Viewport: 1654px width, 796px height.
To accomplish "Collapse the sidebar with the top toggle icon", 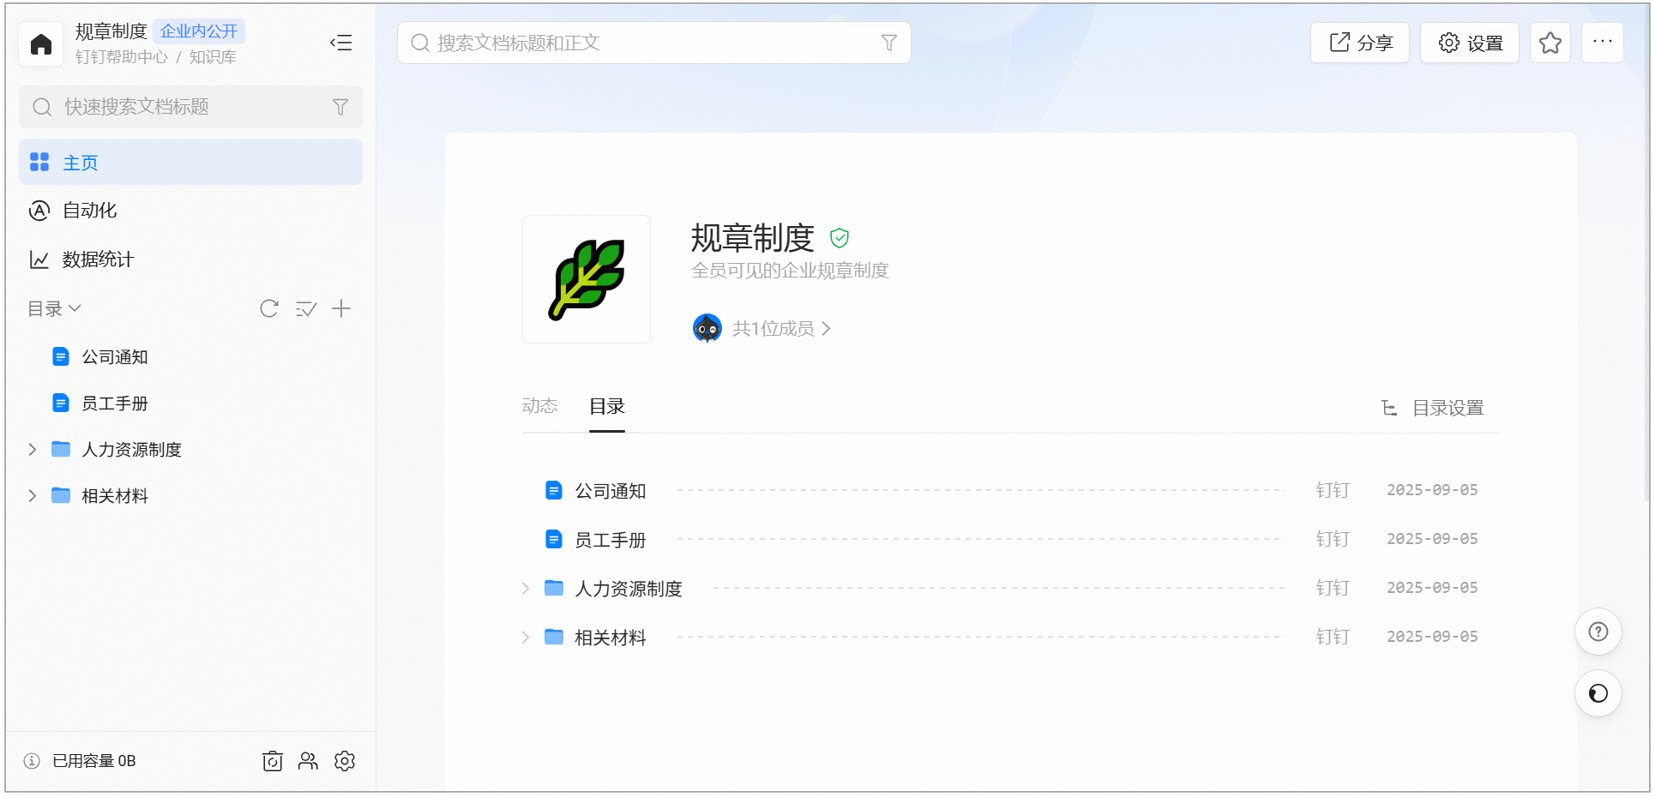I will coord(341,43).
